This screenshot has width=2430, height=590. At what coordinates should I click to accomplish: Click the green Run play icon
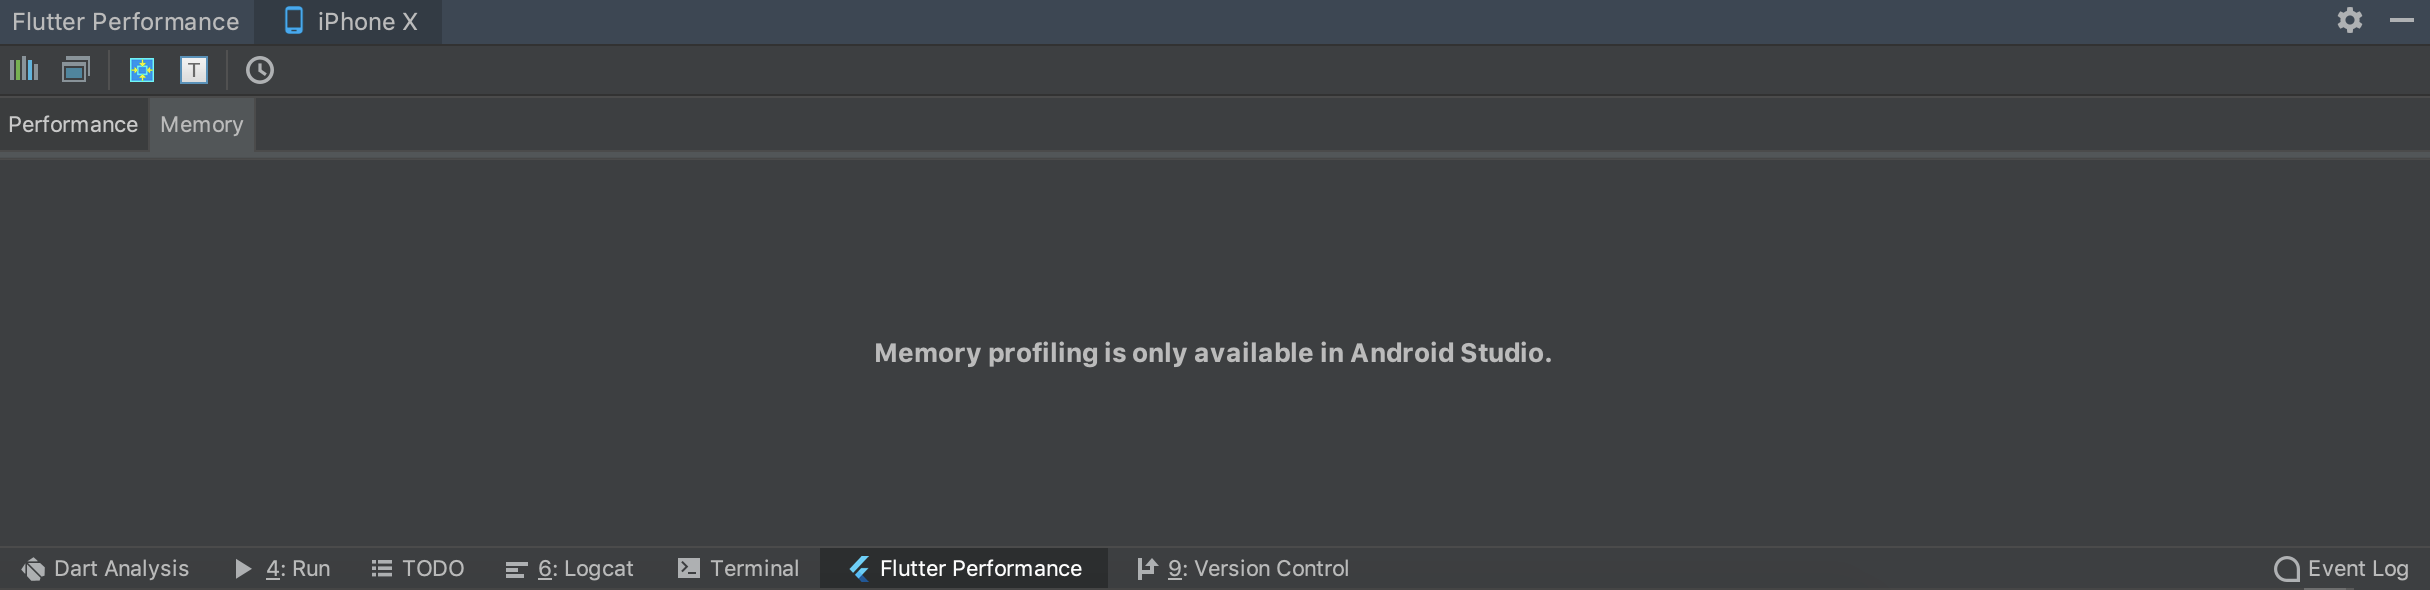pos(241,568)
